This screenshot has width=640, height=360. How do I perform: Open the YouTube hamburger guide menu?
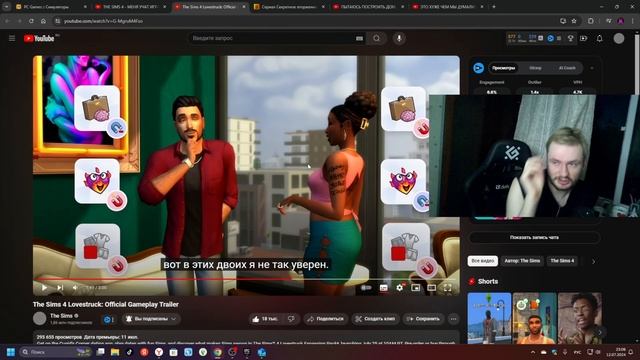(x=12, y=38)
